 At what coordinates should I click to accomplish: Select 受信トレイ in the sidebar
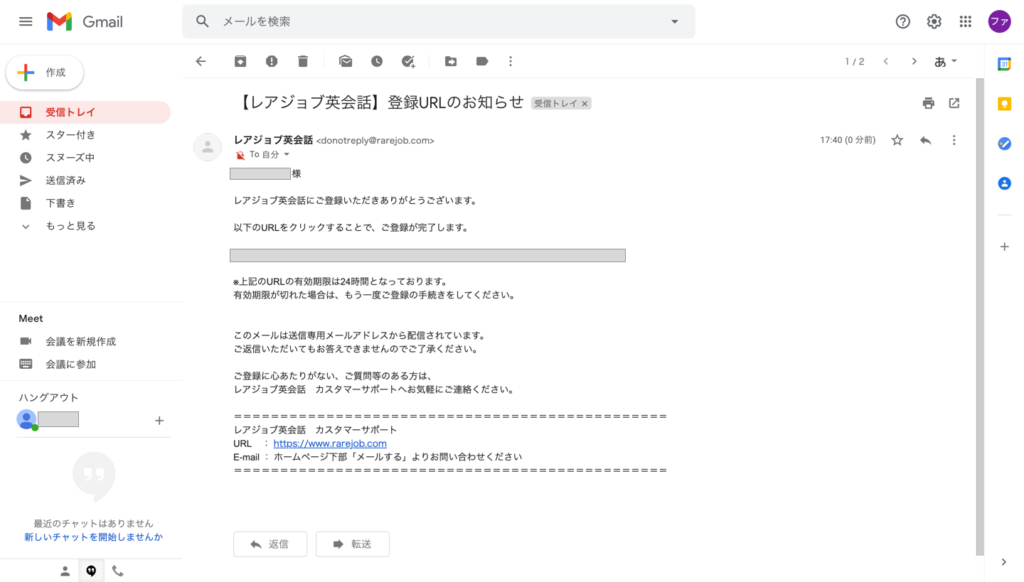tap(85, 112)
